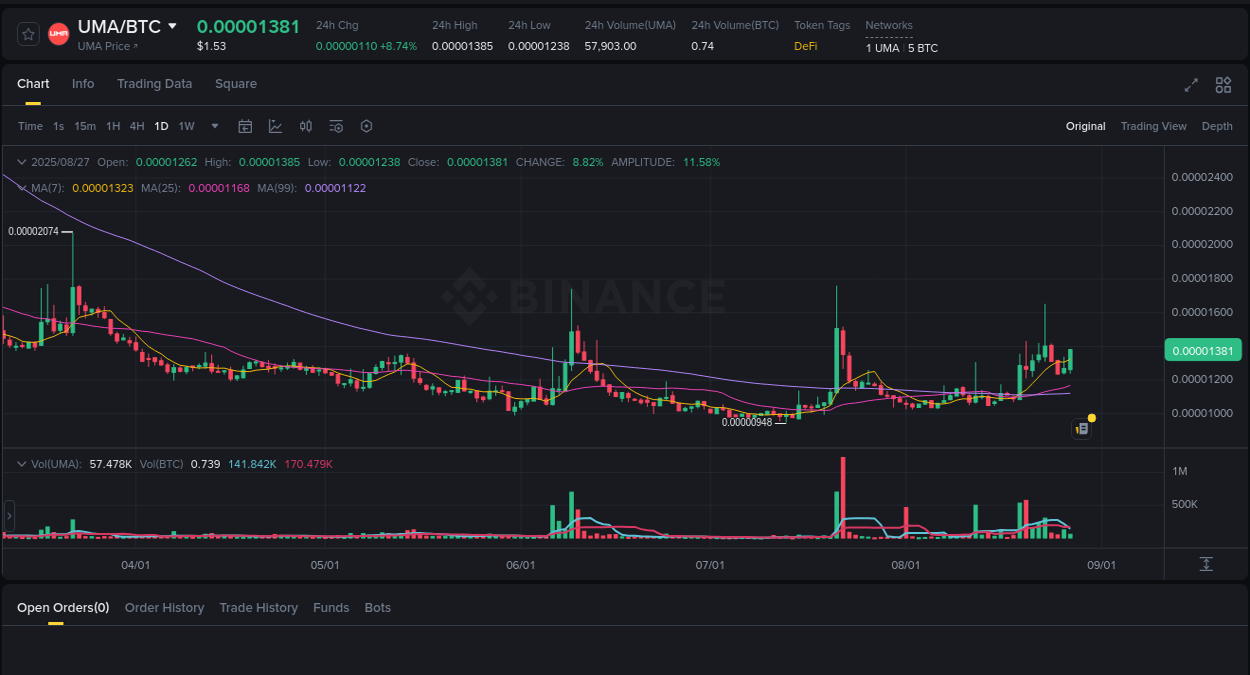Open the UMA Price link

pos(108,46)
